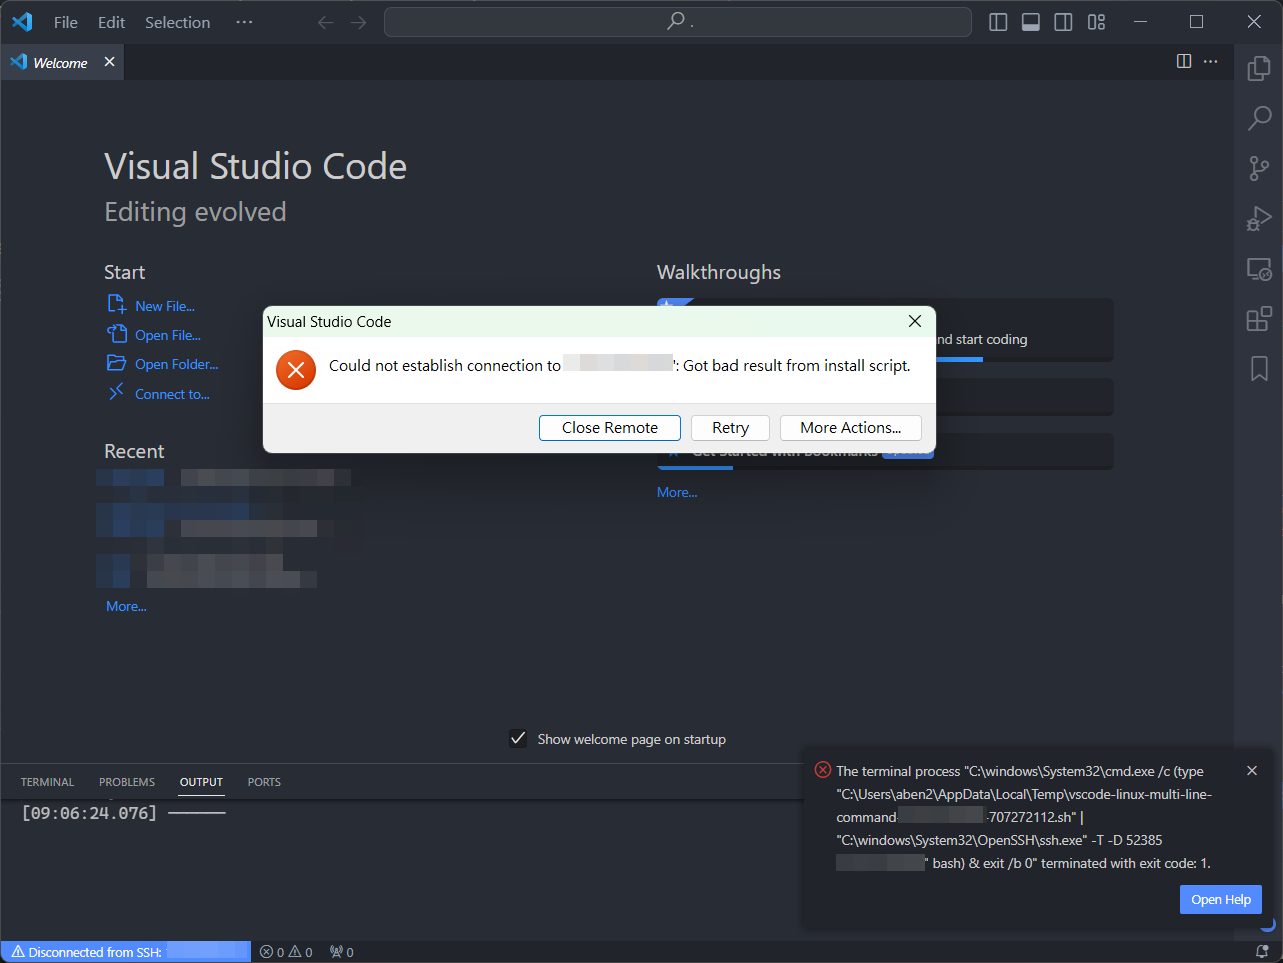Click the Connect to... link
Viewport: 1283px width, 963px height.
(173, 394)
